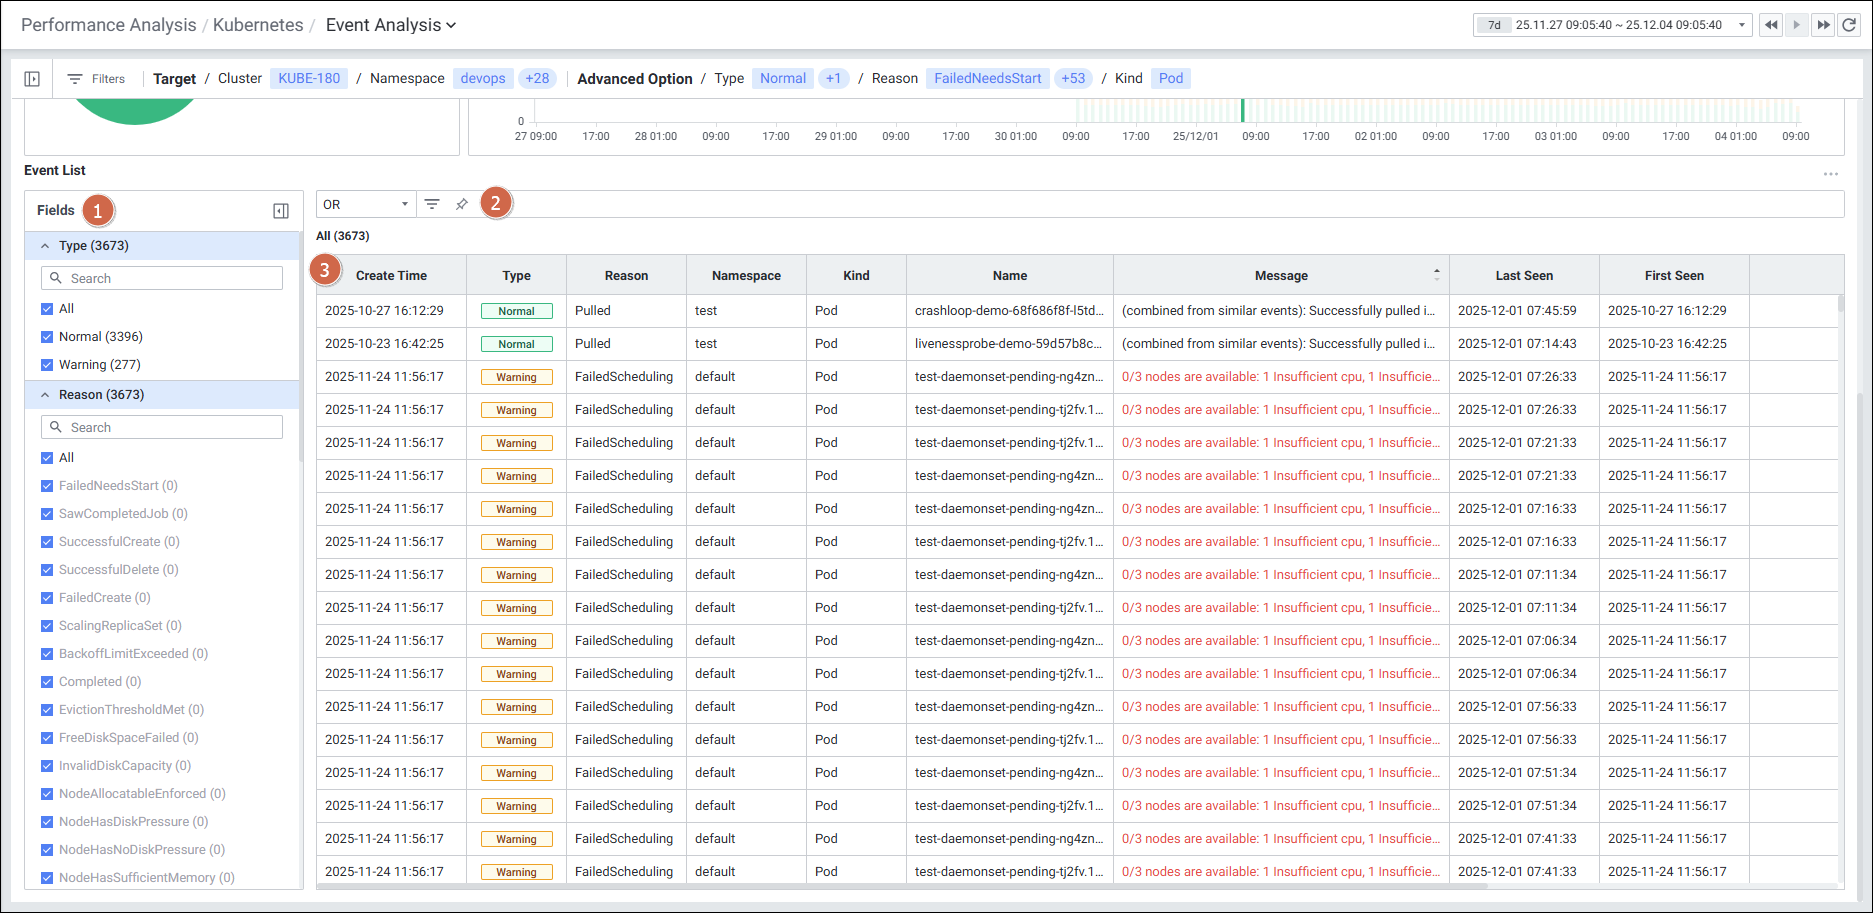Click the pin icon in search bar

point(462,204)
